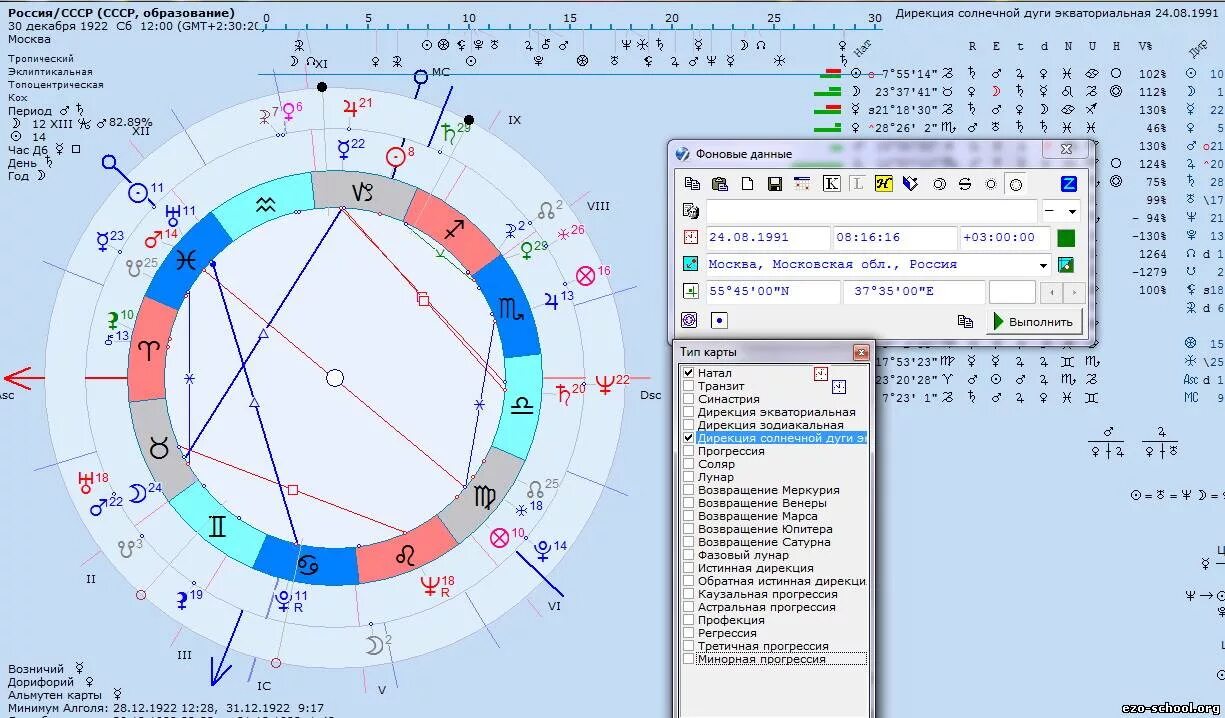Screen dimensions: 1225x718
Task: Click the greyed L letter icon
Action: pyautogui.click(x=857, y=184)
